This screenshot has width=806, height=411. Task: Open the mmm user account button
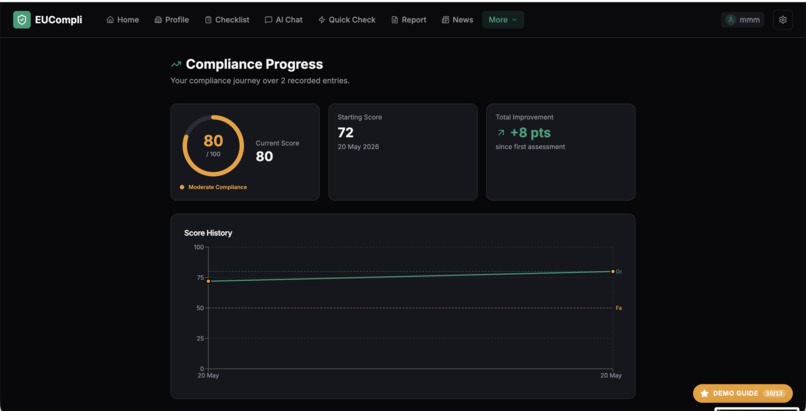coord(742,20)
